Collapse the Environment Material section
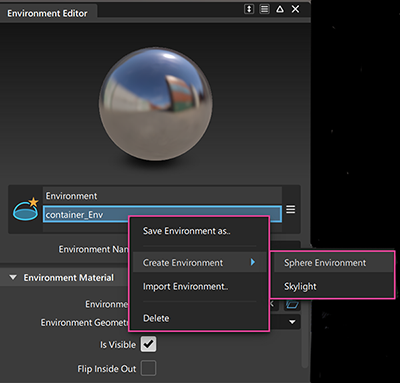The width and height of the screenshot is (400, 383). [13, 277]
